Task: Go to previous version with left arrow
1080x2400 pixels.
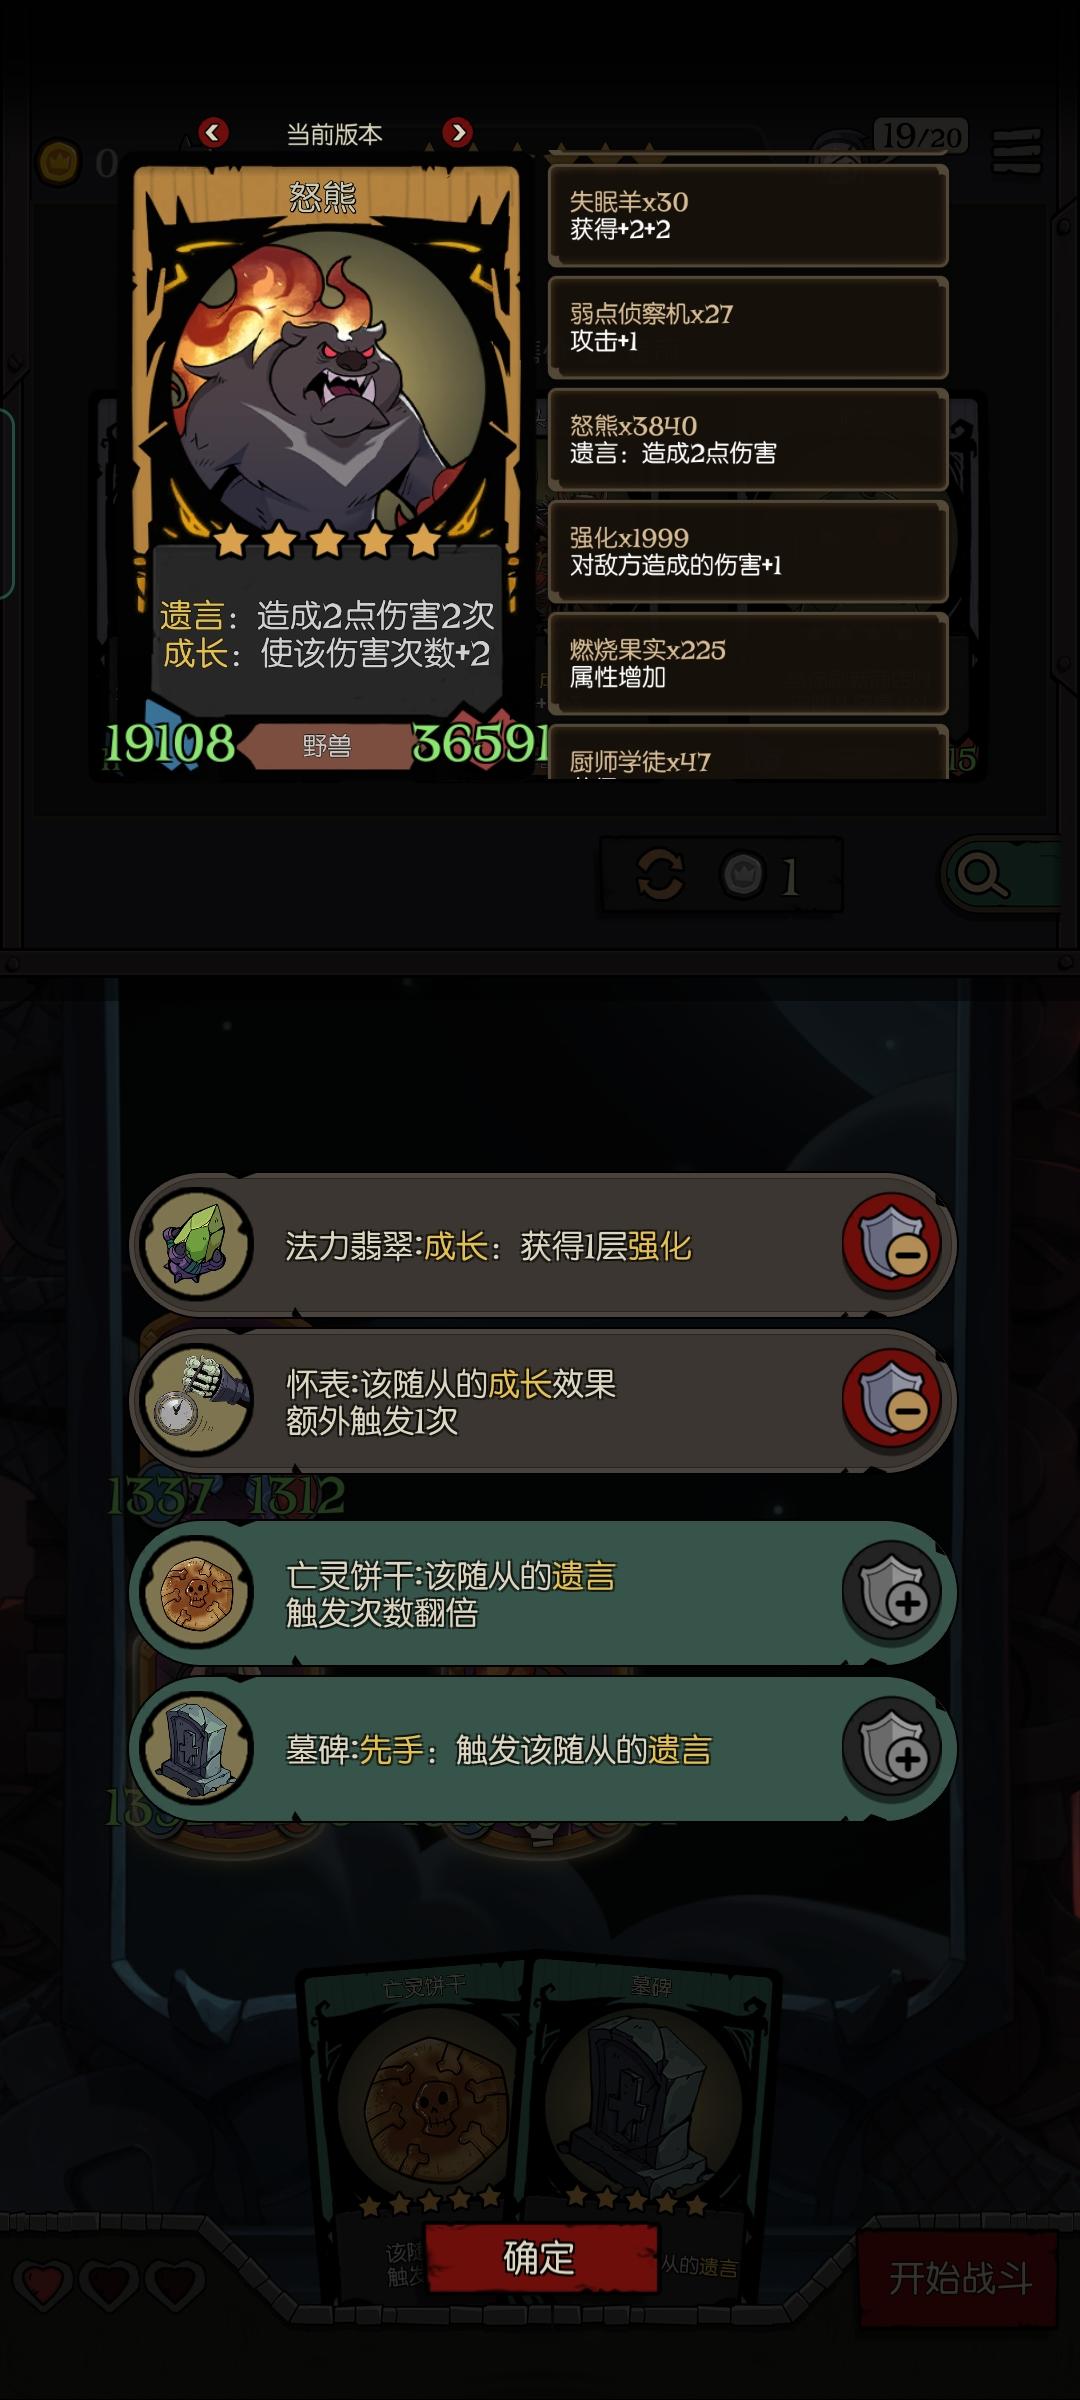Action: coord(213,132)
